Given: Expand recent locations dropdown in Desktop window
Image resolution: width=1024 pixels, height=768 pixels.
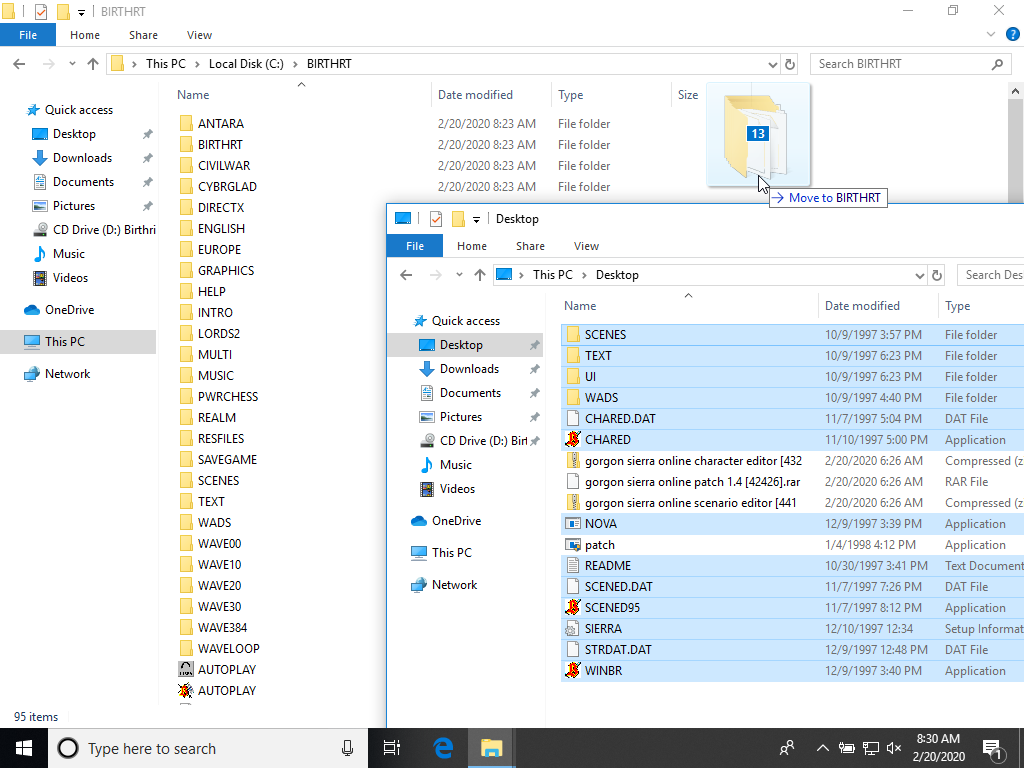Looking at the screenshot, I should (458, 275).
